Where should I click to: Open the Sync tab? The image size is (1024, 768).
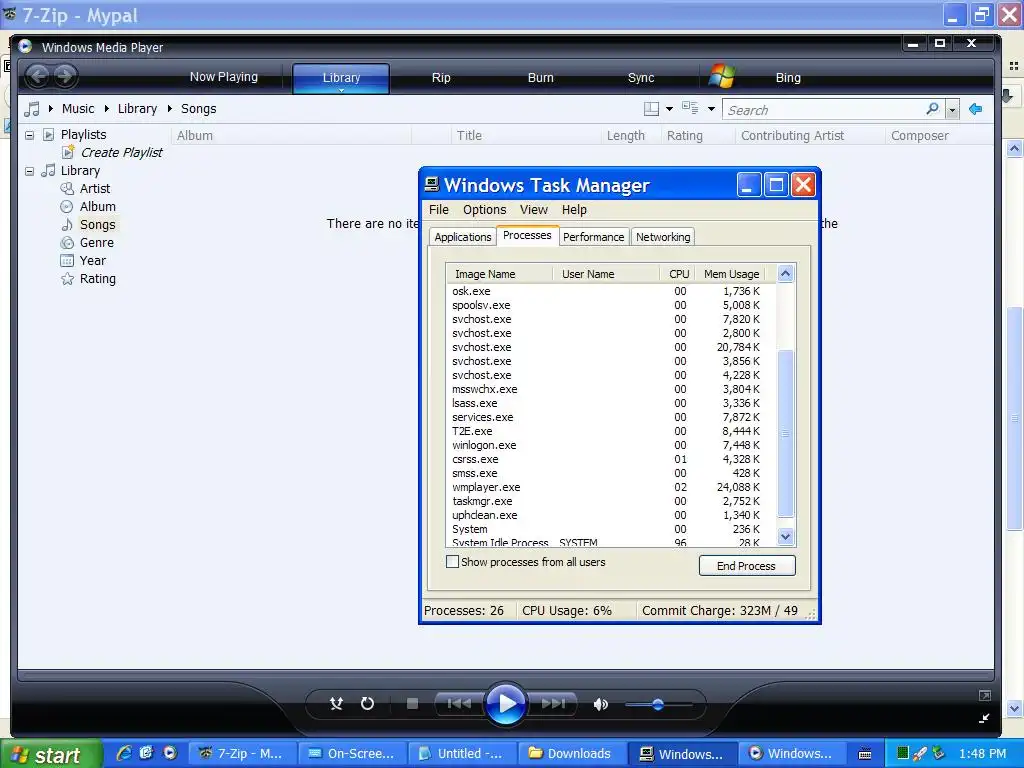point(641,78)
